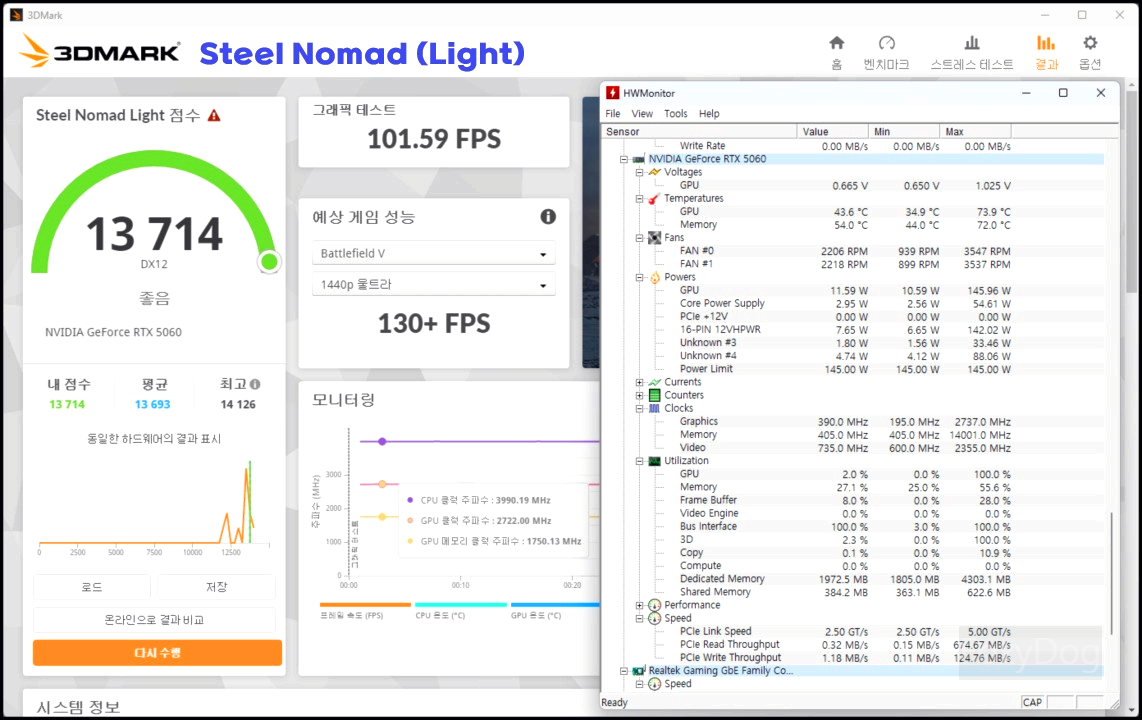Click the Fans icon in HWMonitor tree

point(654,237)
